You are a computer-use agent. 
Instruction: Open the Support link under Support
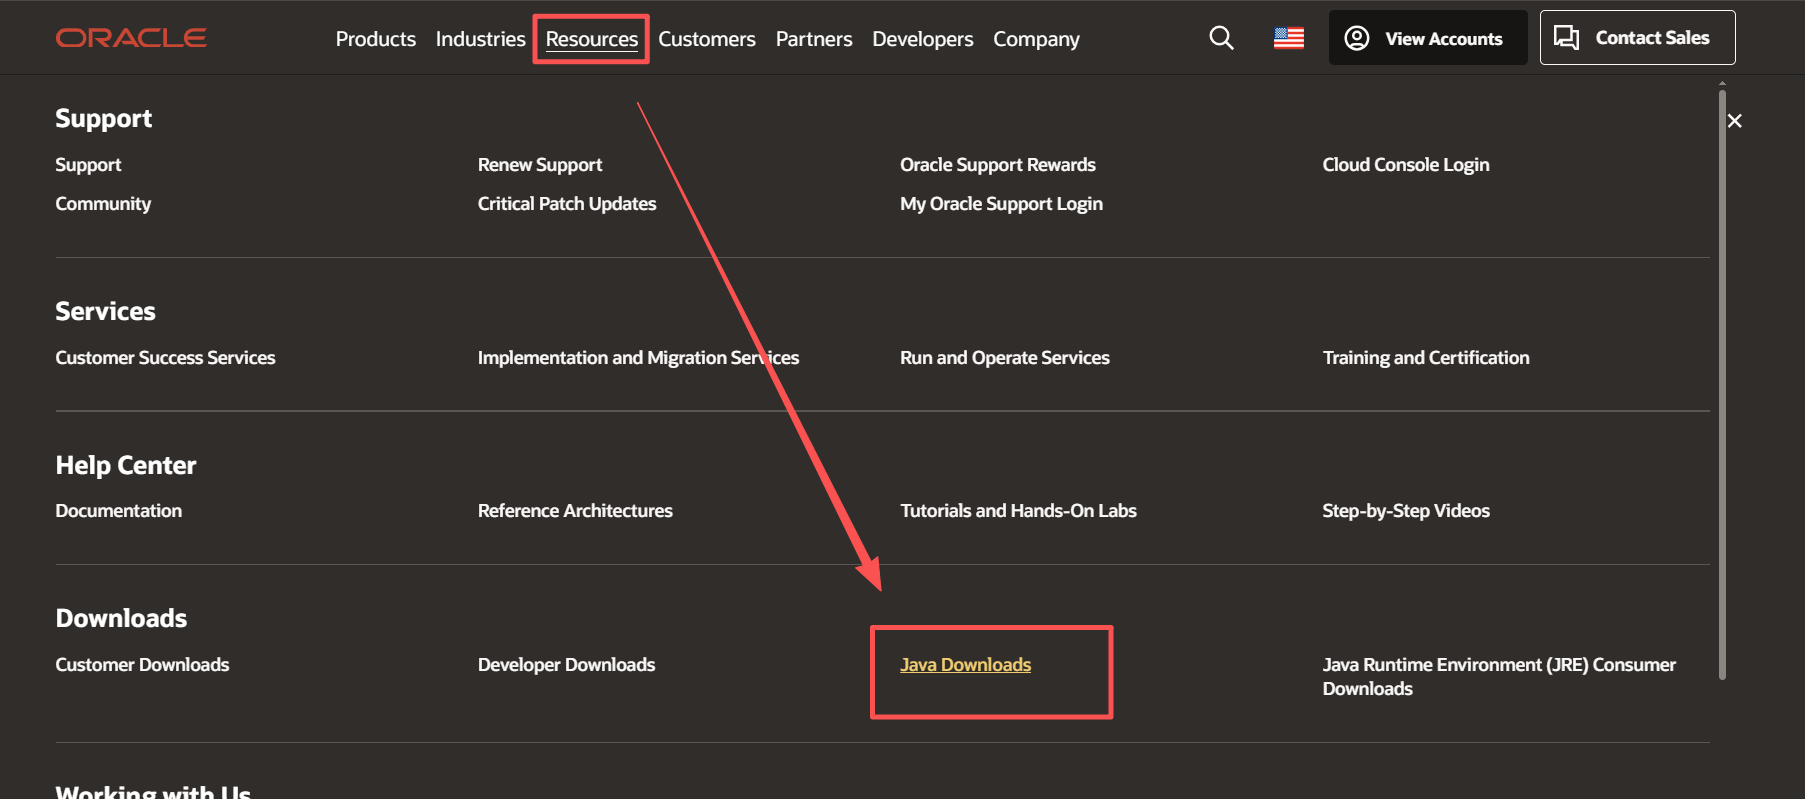[x=88, y=165]
